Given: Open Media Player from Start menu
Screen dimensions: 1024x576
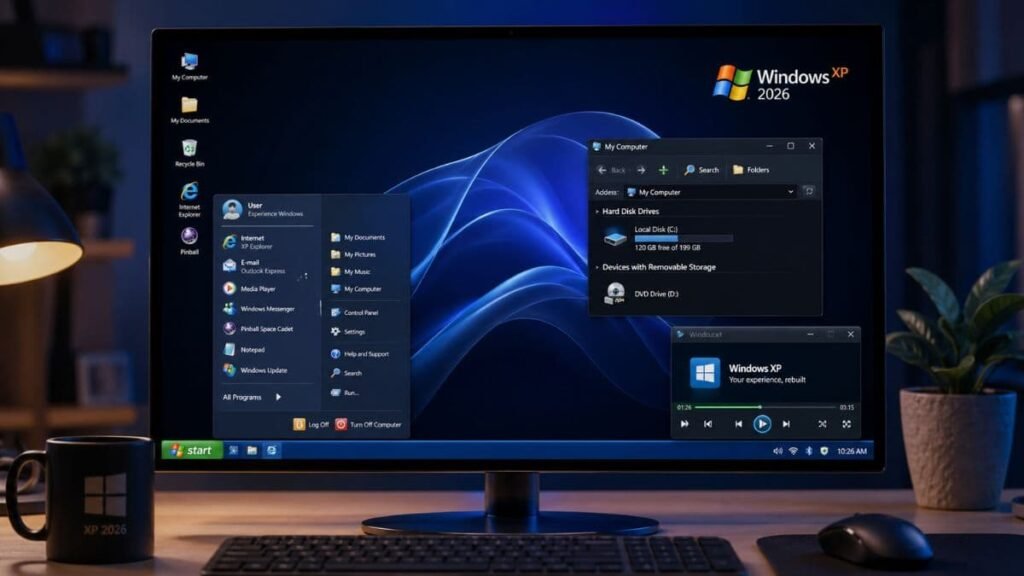Looking at the screenshot, I should coord(258,290).
